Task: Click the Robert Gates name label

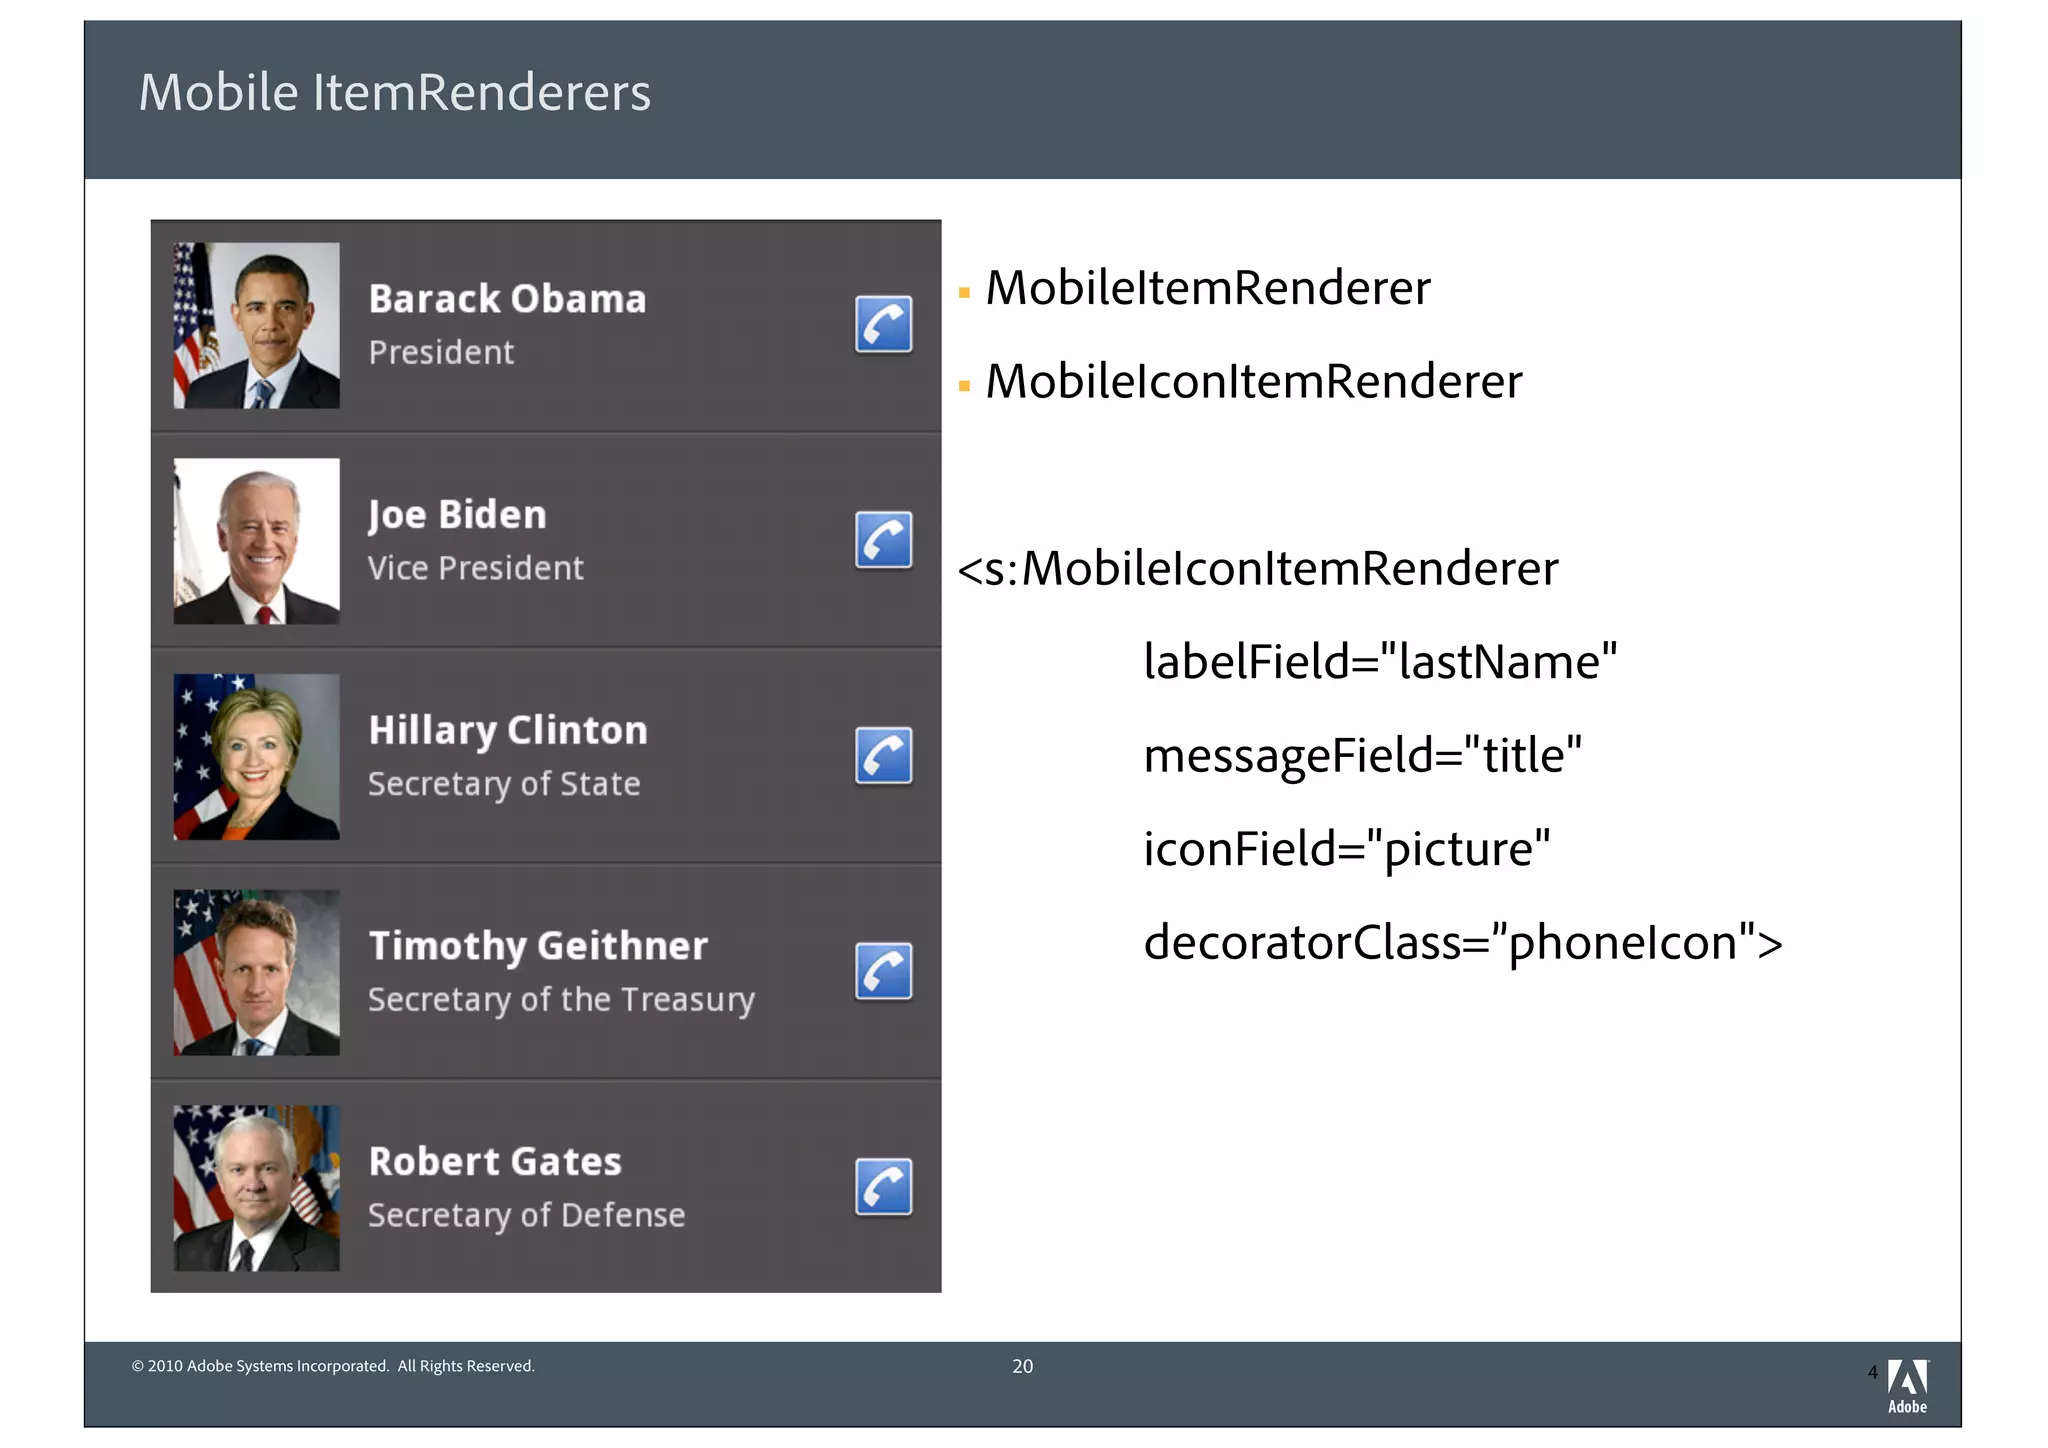Action: click(495, 1162)
